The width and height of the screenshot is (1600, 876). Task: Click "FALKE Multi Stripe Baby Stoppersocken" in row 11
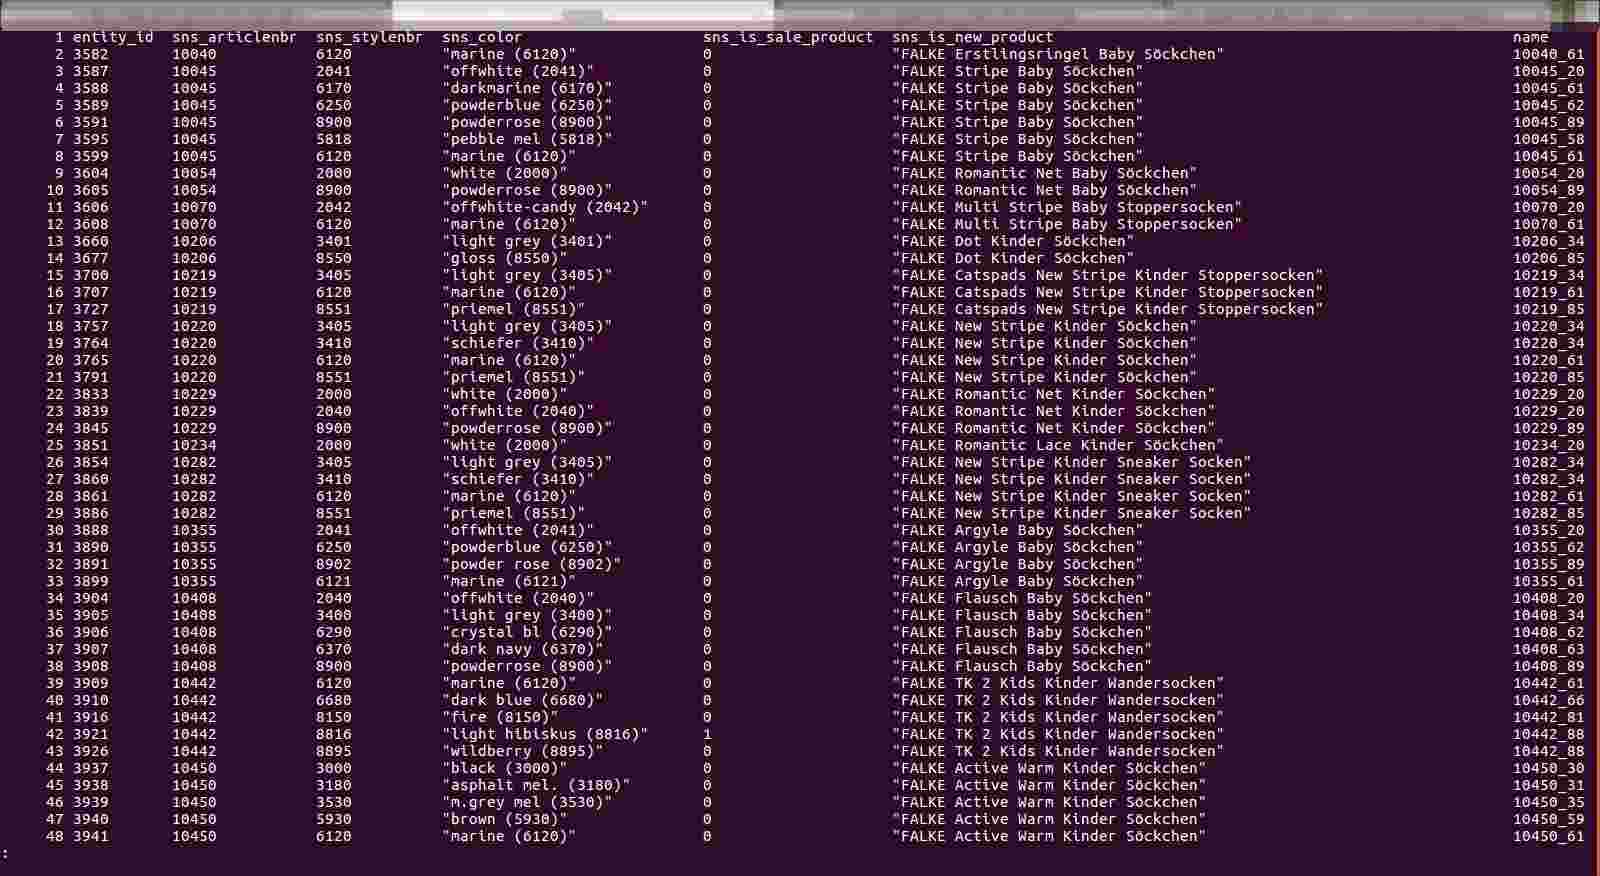click(x=1067, y=207)
